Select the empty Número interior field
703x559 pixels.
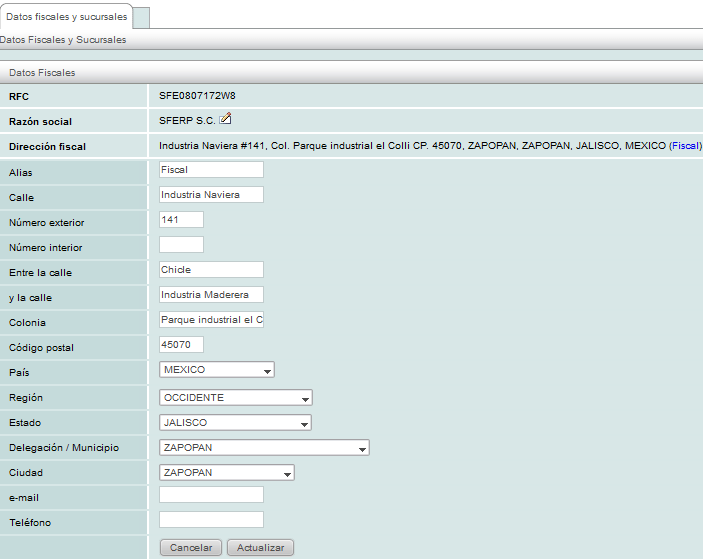(181, 245)
